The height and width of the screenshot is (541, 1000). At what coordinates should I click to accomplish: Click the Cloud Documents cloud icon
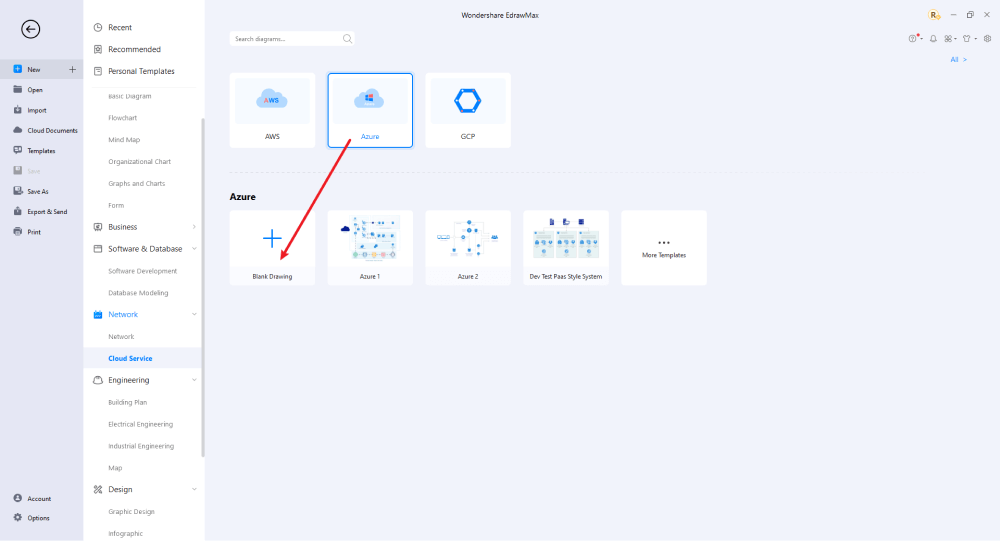pos(18,130)
